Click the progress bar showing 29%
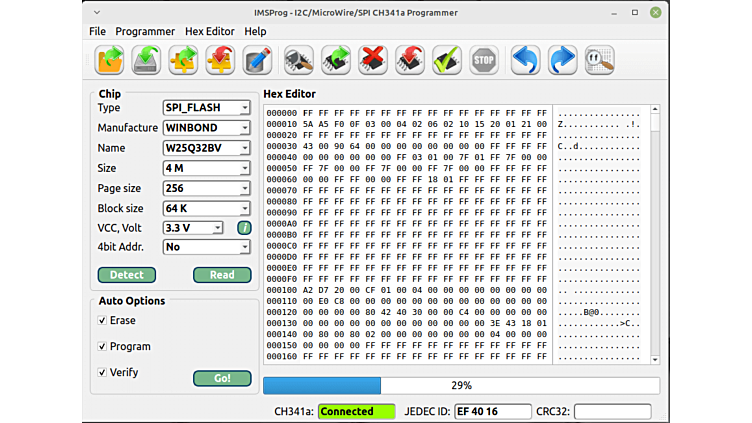Viewport: 752px width, 423px height. pos(461,385)
